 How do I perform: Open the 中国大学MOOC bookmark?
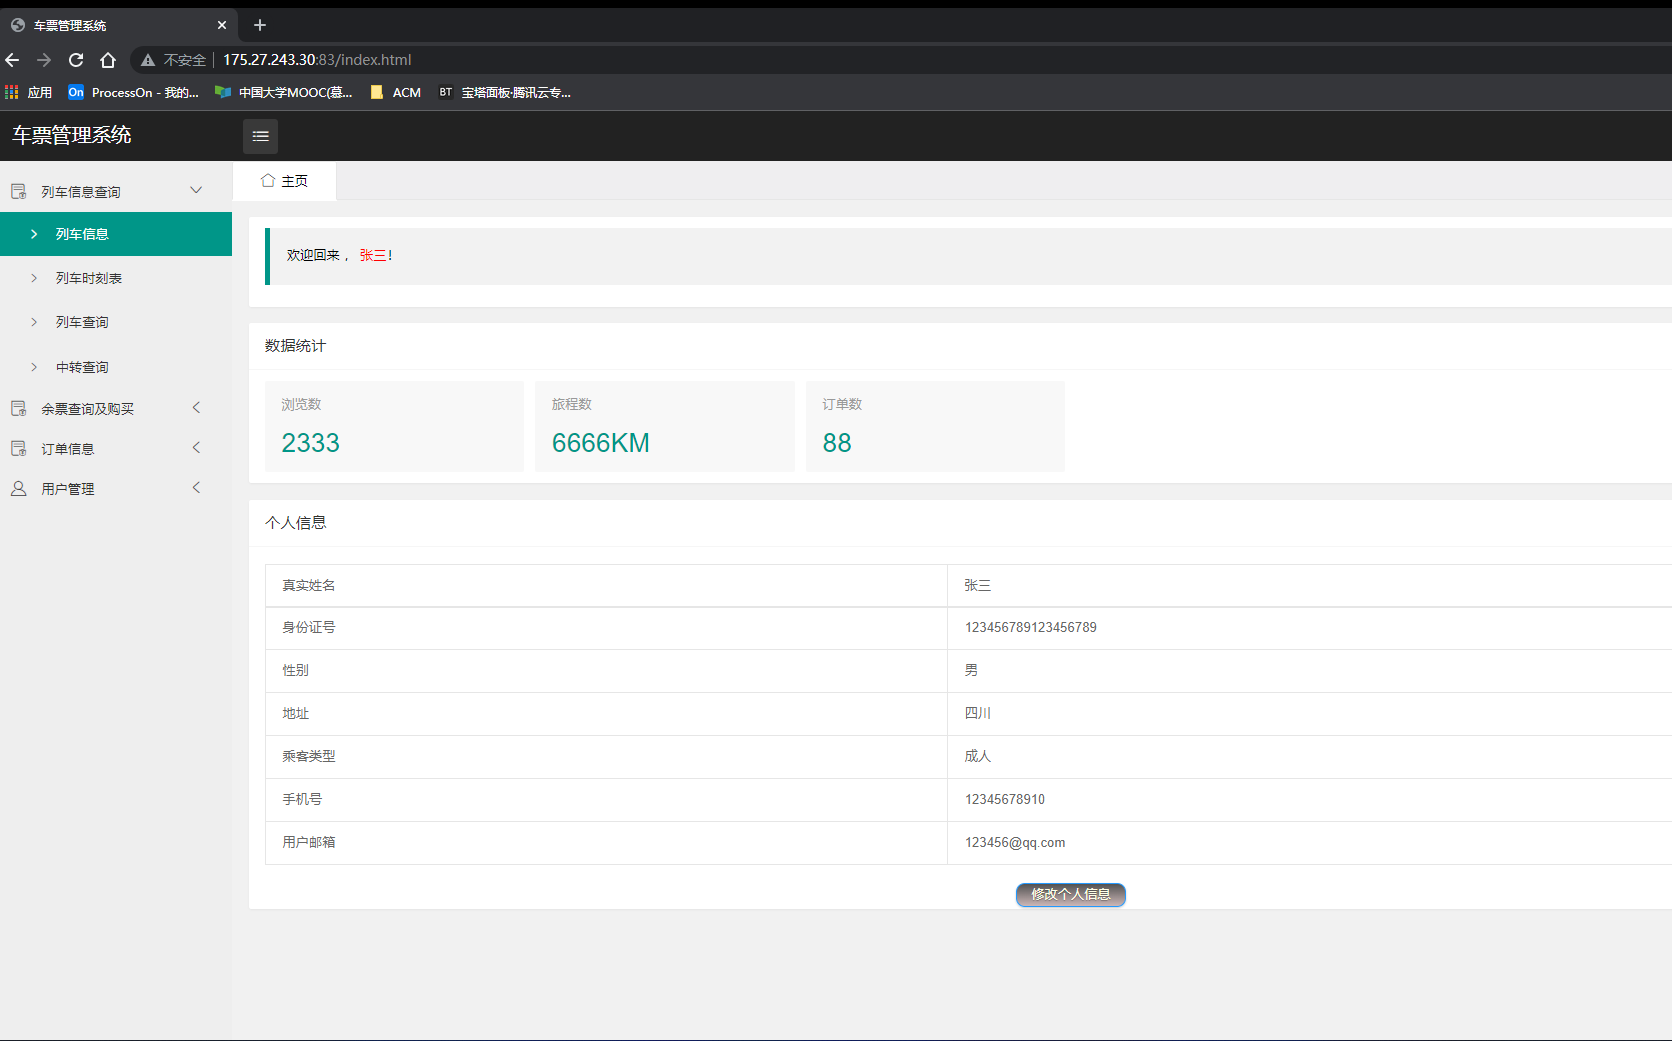[284, 92]
